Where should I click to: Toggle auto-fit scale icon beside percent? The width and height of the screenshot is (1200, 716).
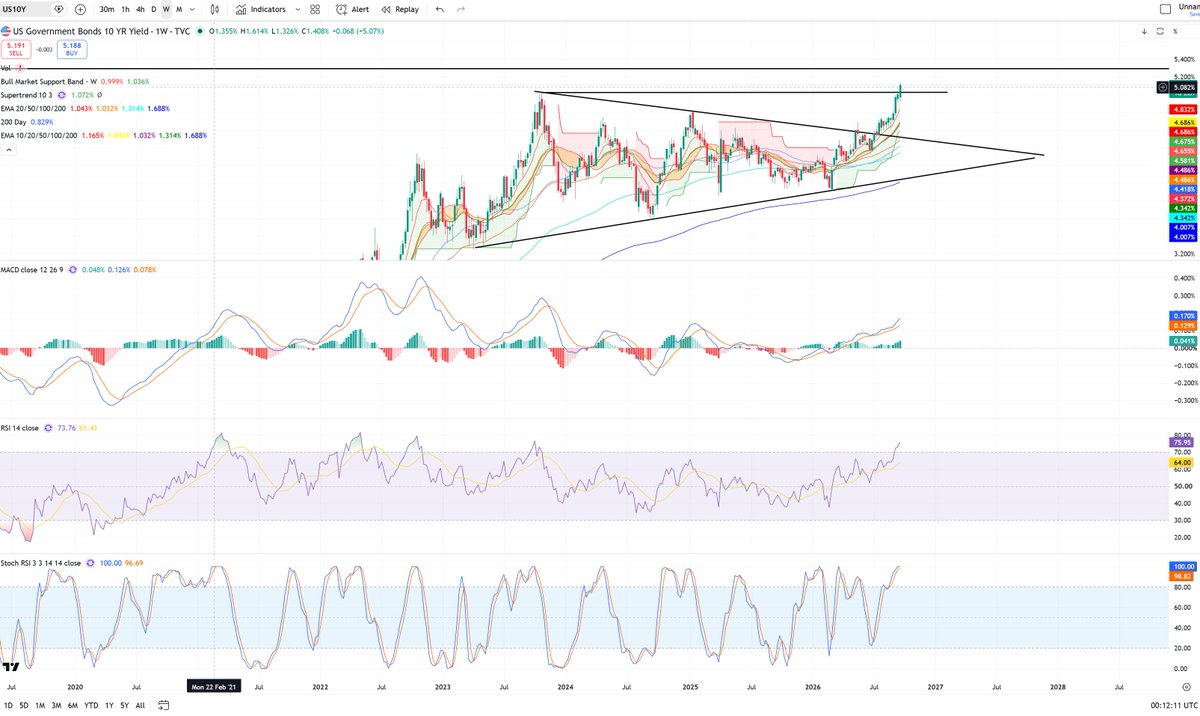(1160, 32)
